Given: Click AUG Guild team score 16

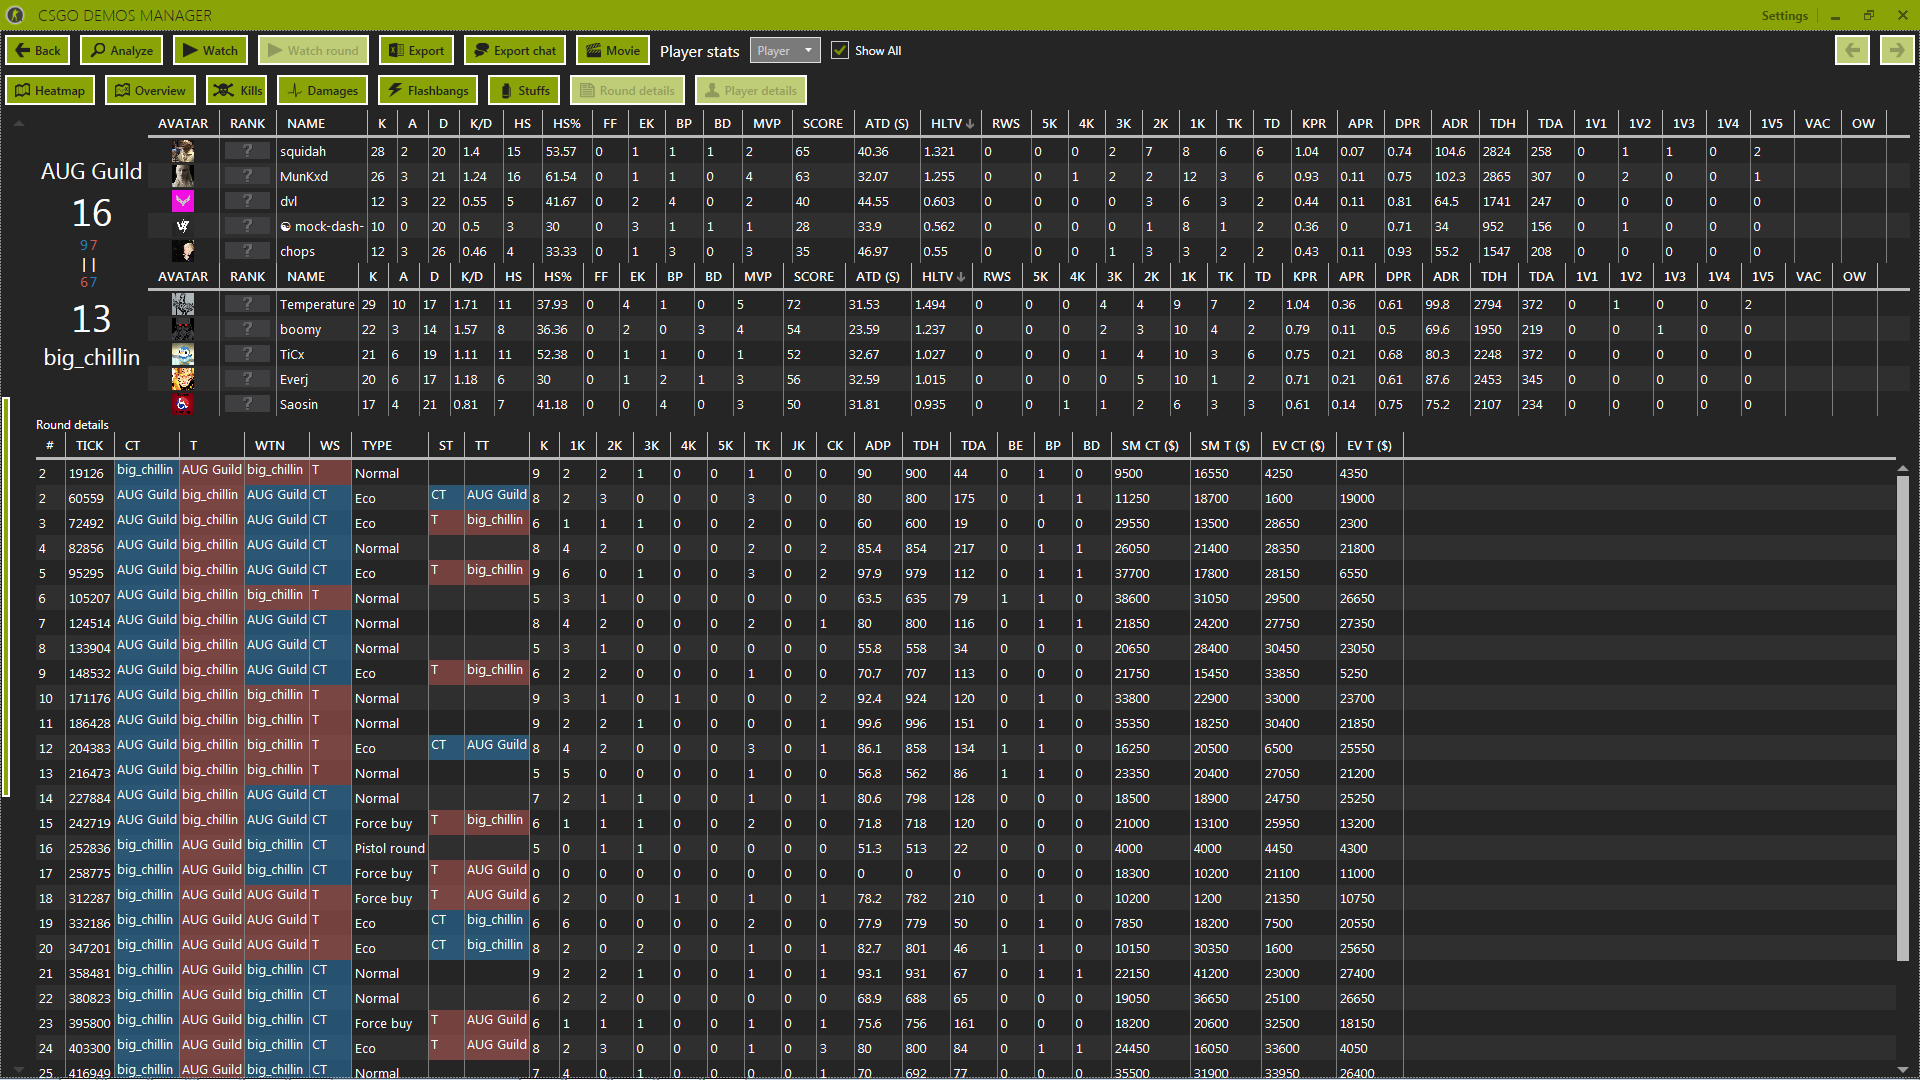Looking at the screenshot, I should point(92,212).
